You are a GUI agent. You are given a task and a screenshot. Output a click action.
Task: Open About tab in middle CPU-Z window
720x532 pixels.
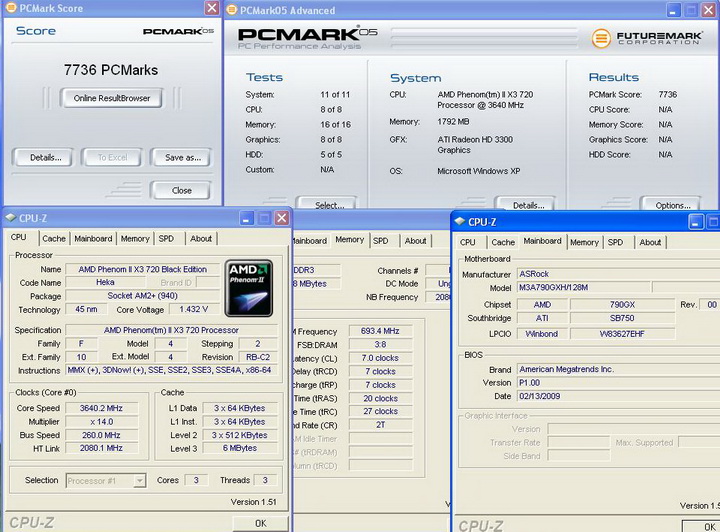416,241
